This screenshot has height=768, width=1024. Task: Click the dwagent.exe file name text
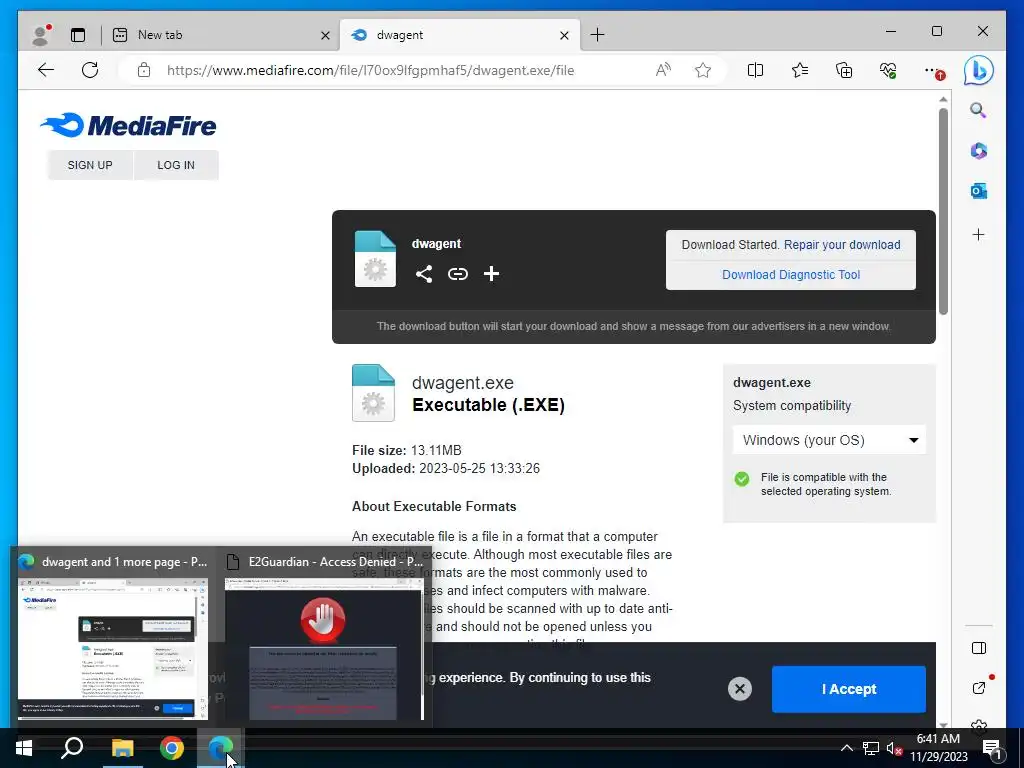[462, 383]
